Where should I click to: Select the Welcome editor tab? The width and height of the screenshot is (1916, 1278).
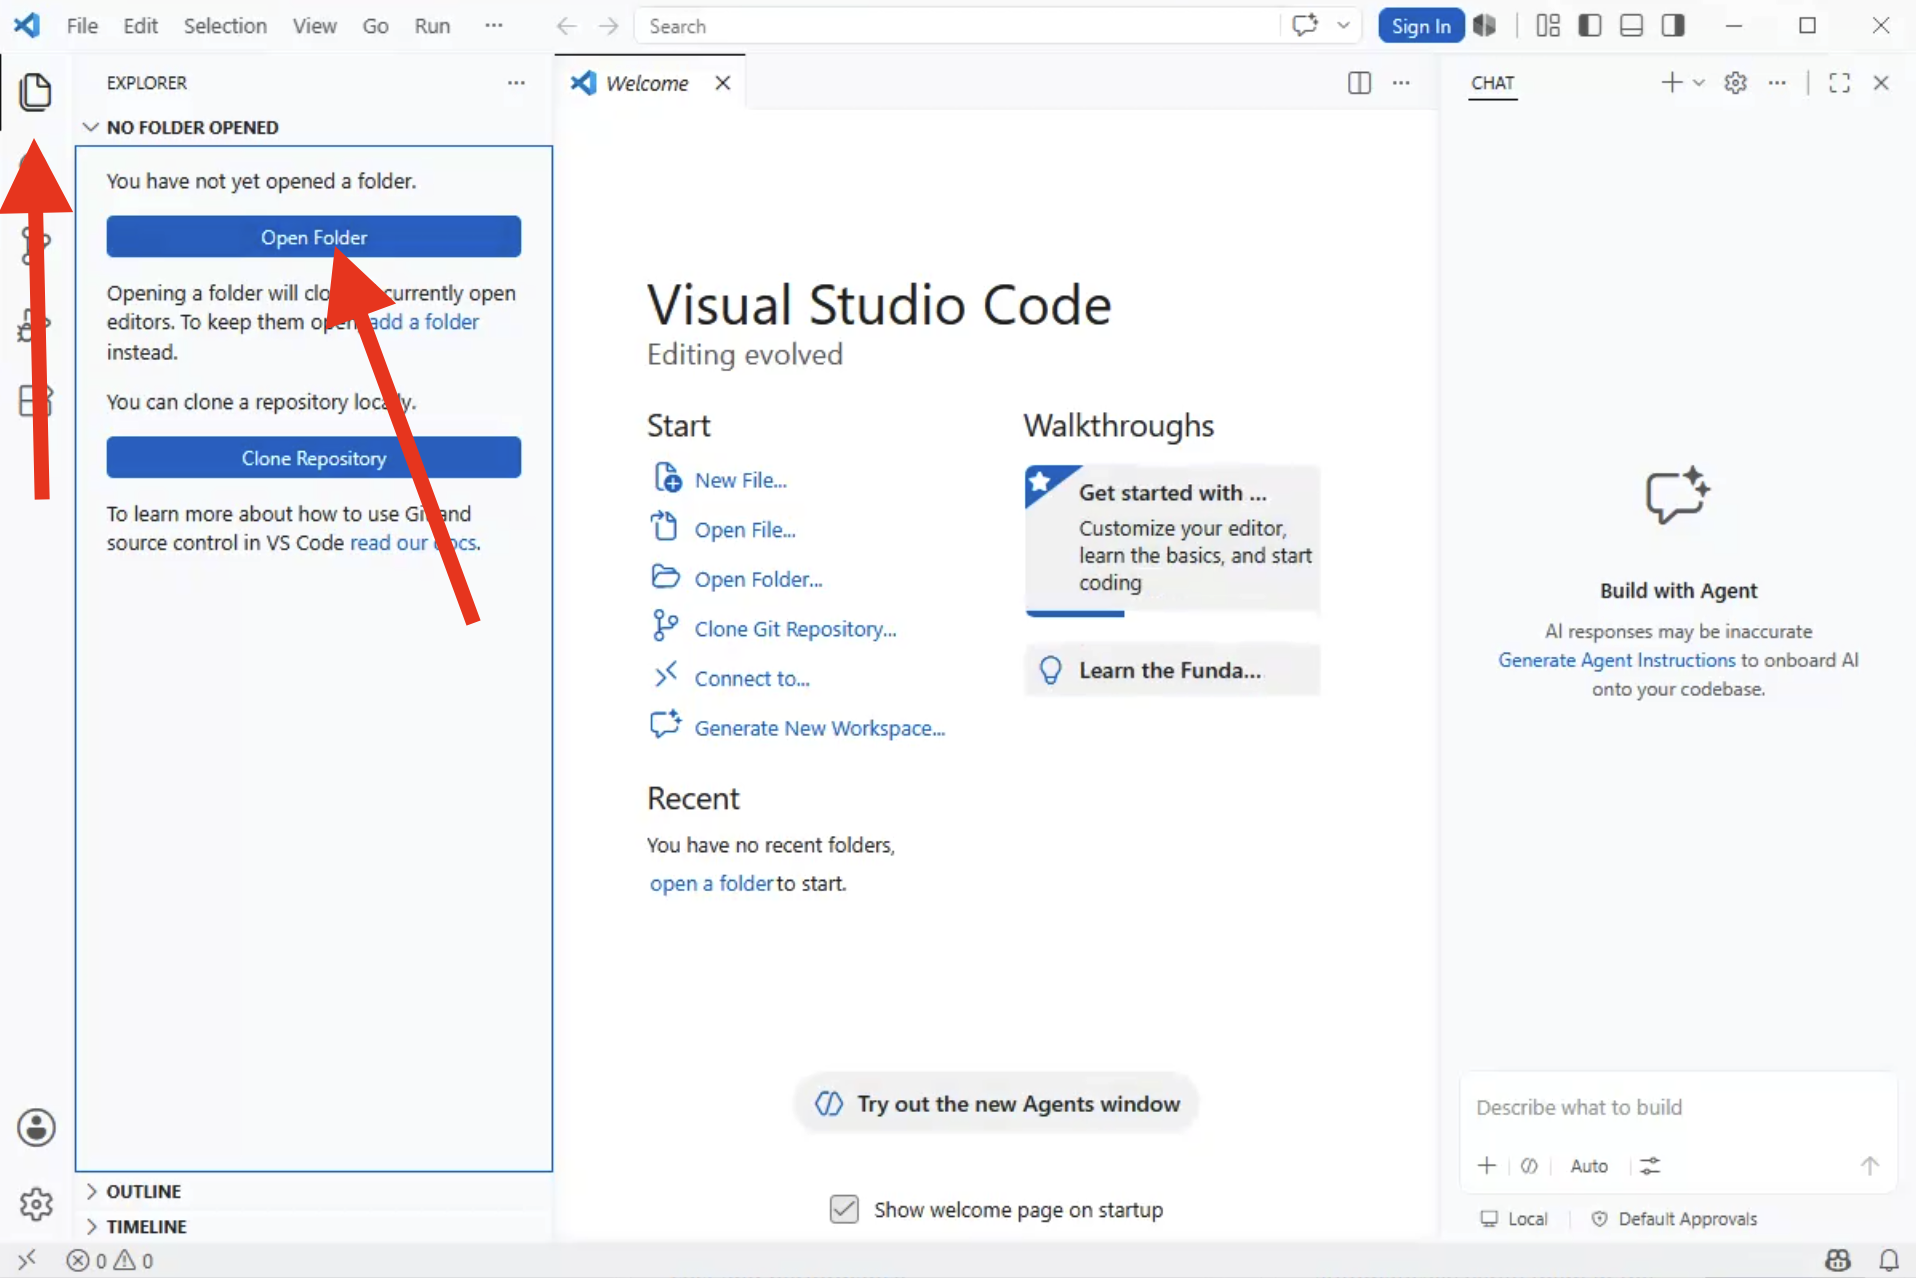tap(647, 83)
